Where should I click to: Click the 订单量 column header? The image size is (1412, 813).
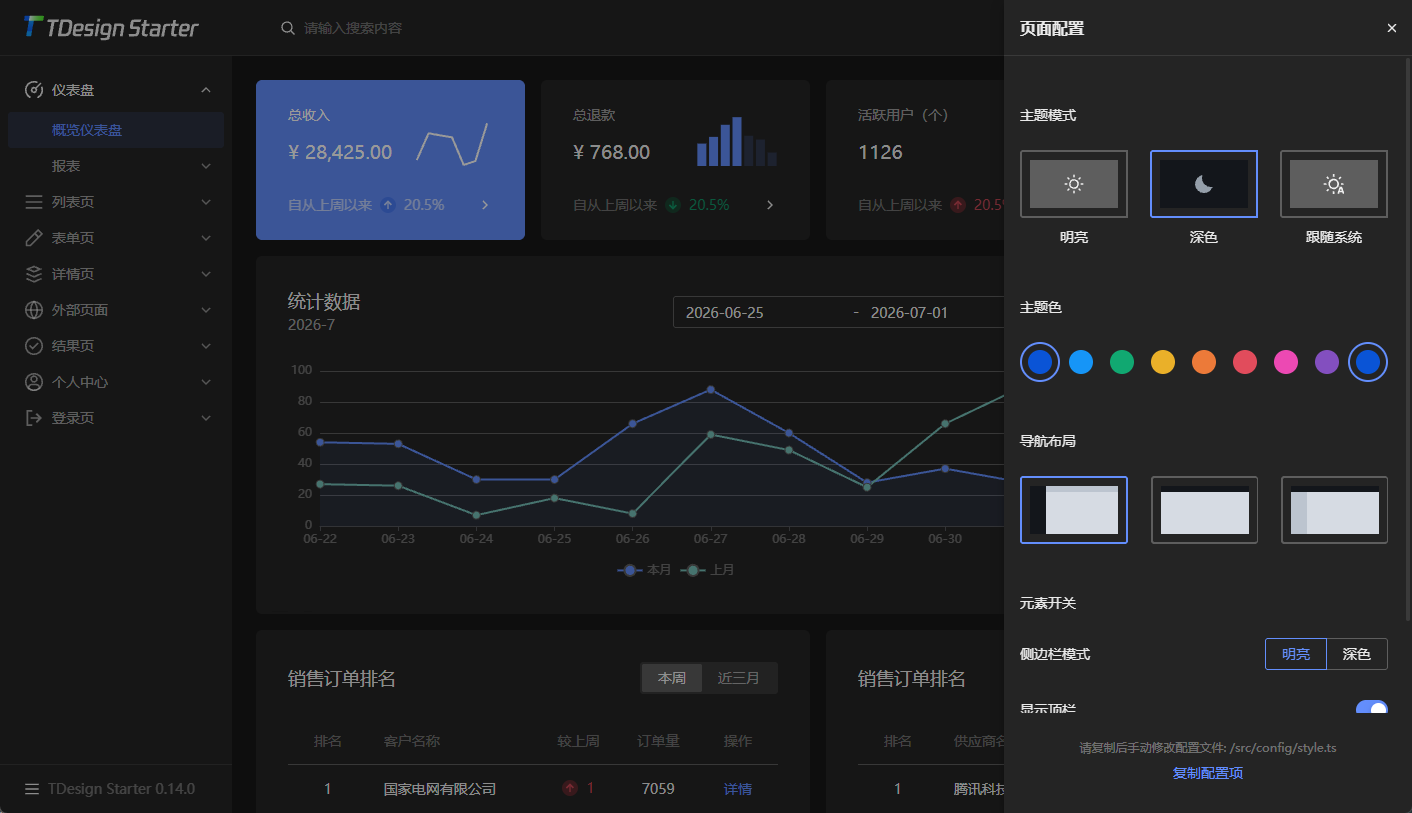coord(659,741)
